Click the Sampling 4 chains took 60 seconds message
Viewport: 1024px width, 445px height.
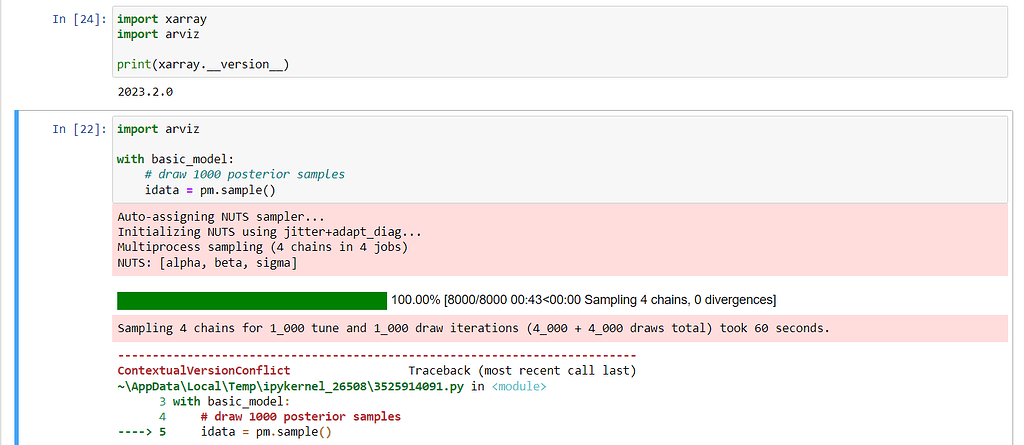pos(473,328)
